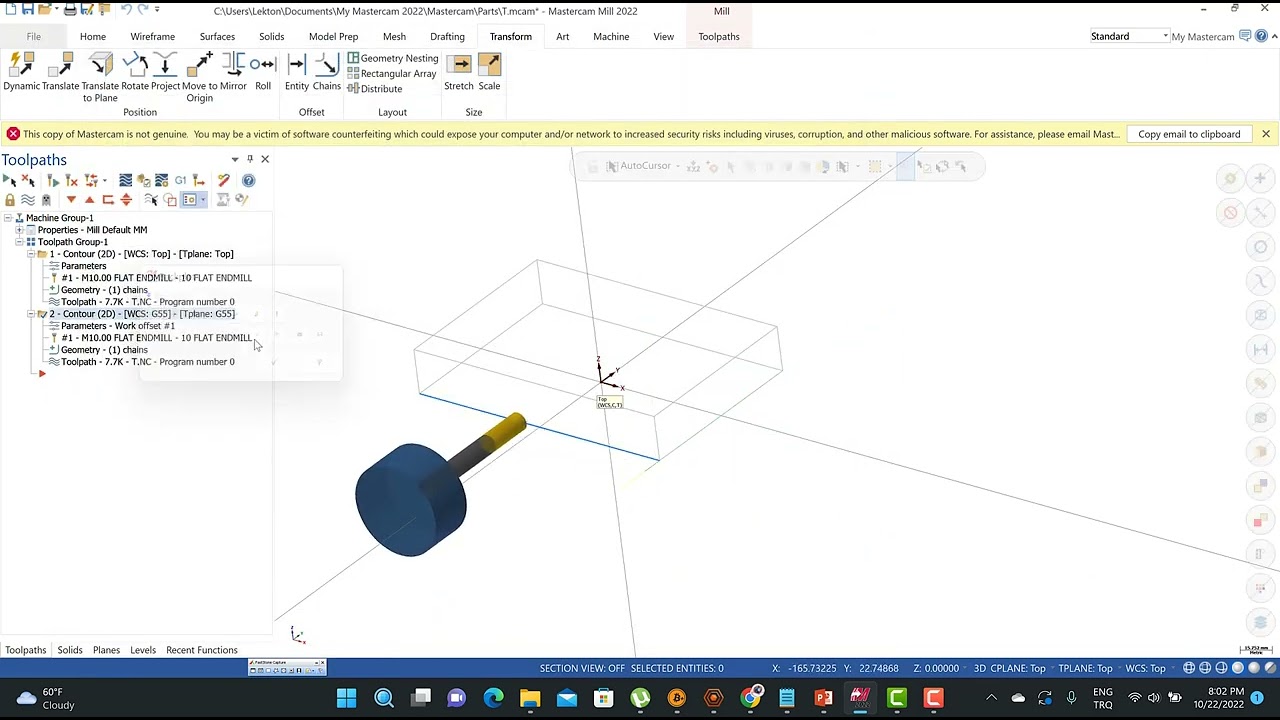Click Distribute in Layout group
Screen dimensions: 1280x720
coord(375,88)
